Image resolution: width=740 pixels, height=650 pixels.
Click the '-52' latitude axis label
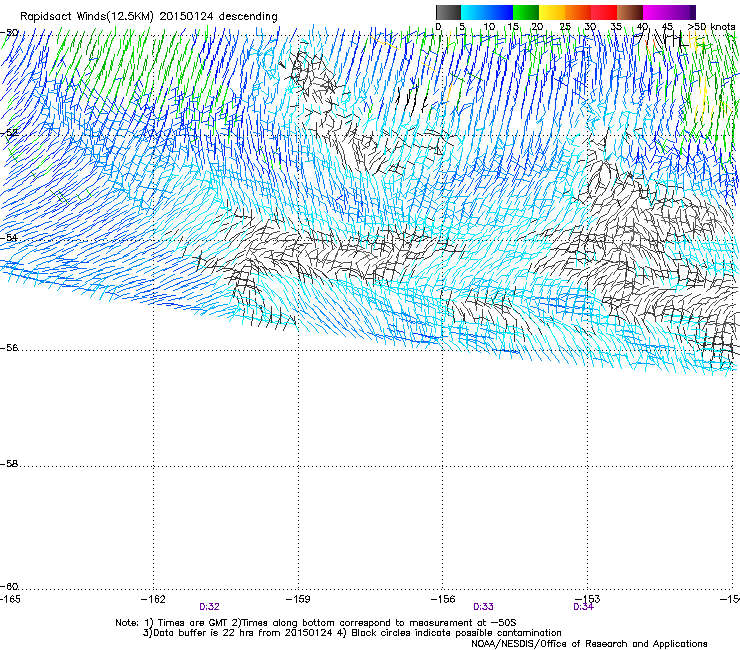coord(9,133)
